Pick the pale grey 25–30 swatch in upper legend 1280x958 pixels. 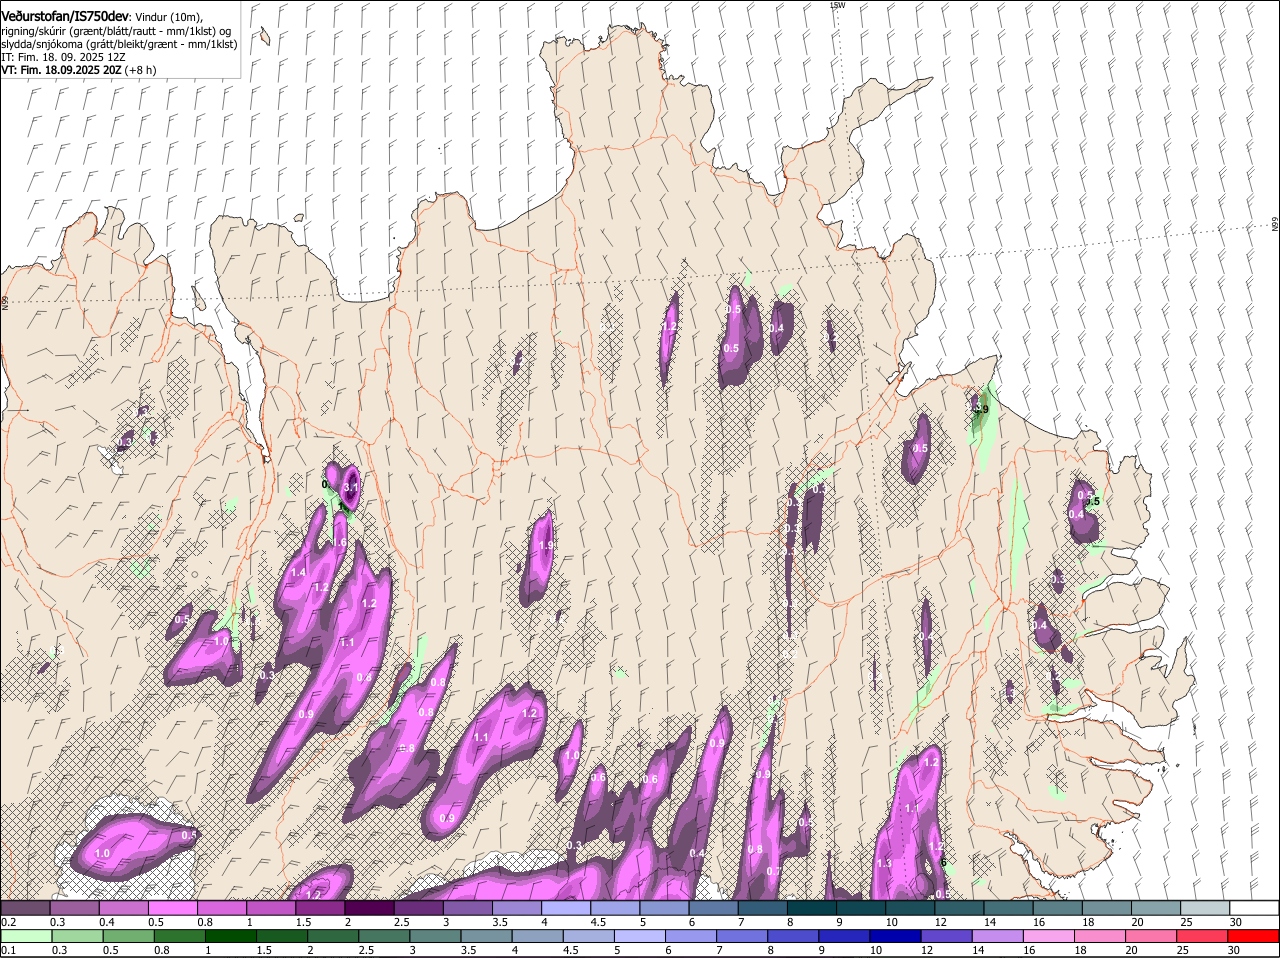click(1206, 907)
